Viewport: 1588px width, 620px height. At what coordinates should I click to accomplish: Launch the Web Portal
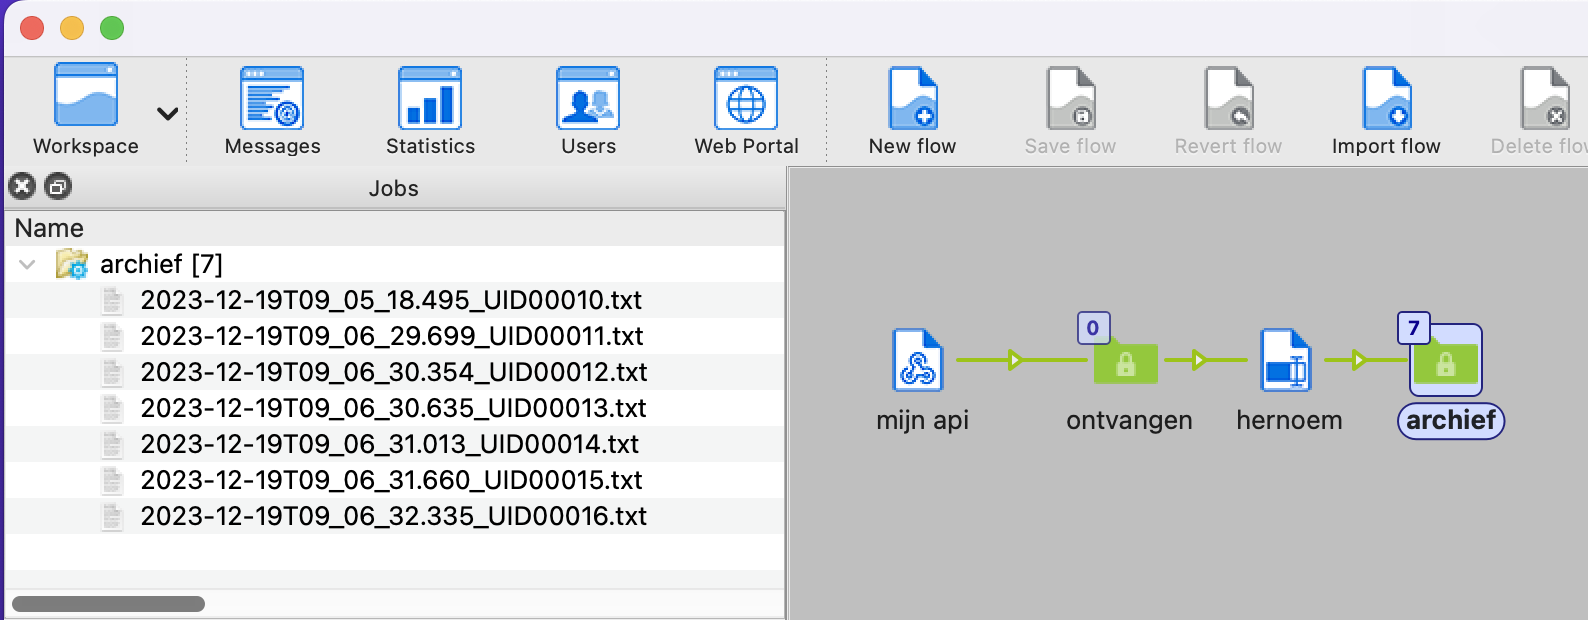746,110
